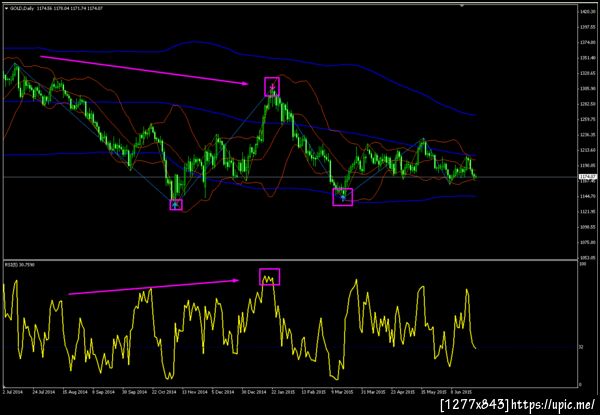This screenshot has height=415, width=600.
Task: Click the 2 Jul 2014 date label
Action: tap(13, 392)
